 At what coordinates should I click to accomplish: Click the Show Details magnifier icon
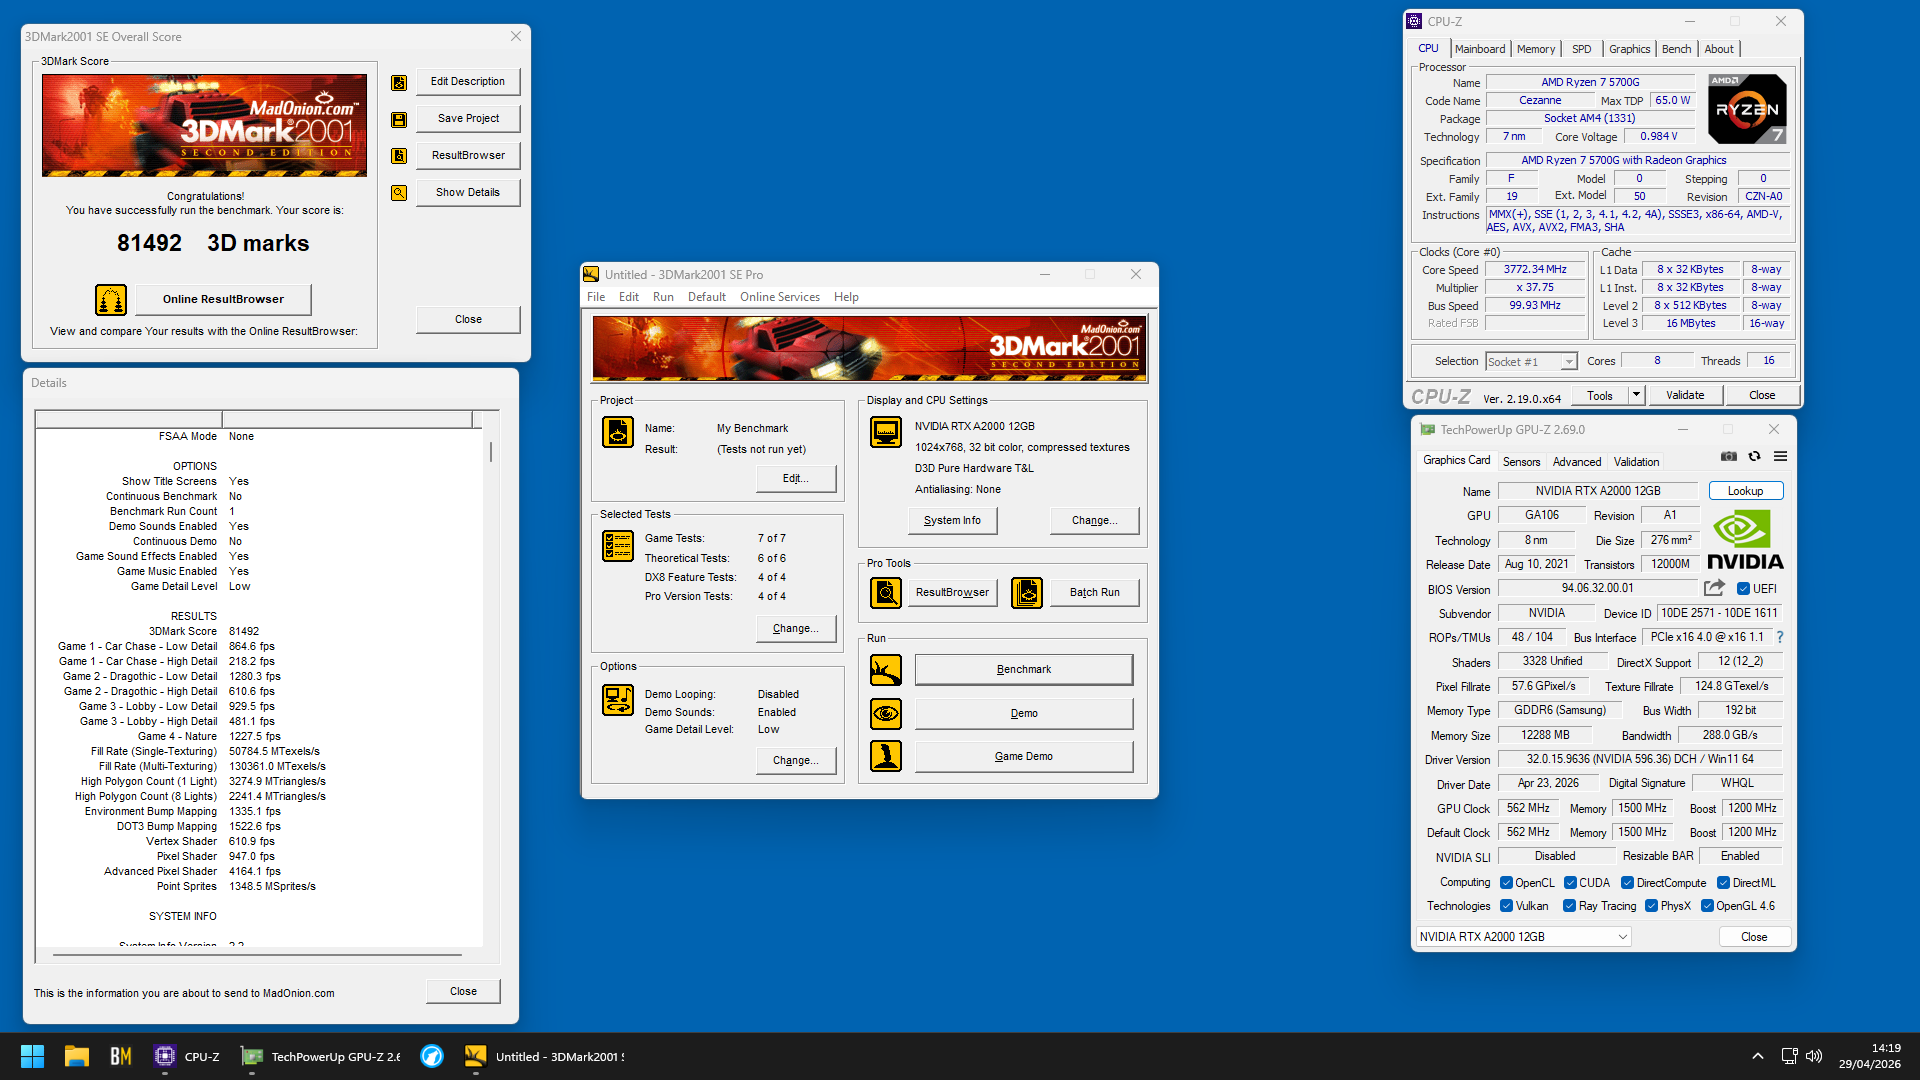click(399, 193)
